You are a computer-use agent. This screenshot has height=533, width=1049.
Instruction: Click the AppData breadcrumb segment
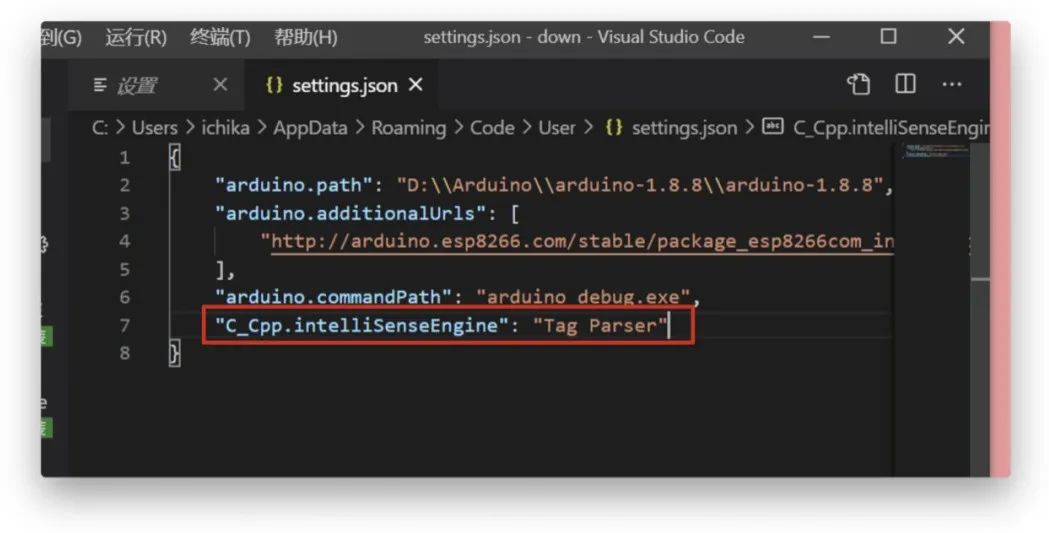coord(310,128)
